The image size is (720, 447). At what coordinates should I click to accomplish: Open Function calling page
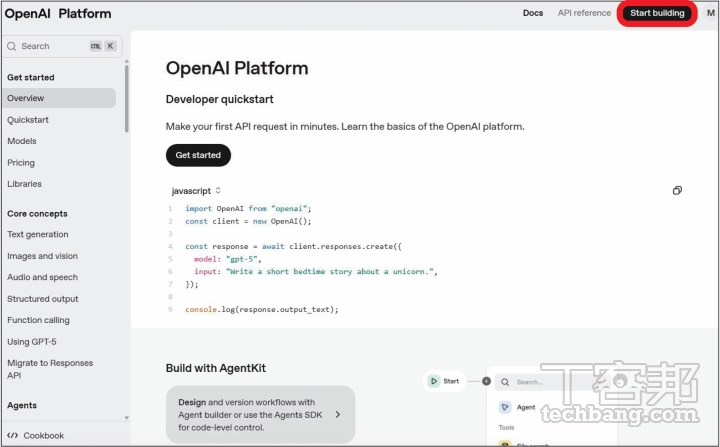38,320
